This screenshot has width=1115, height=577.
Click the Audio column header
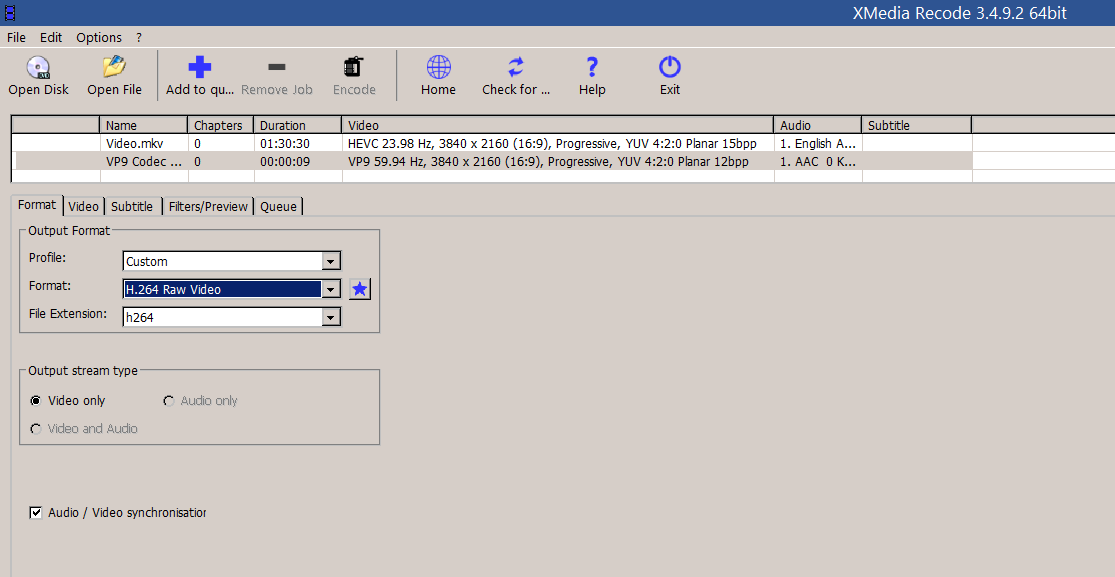coord(818,125)
